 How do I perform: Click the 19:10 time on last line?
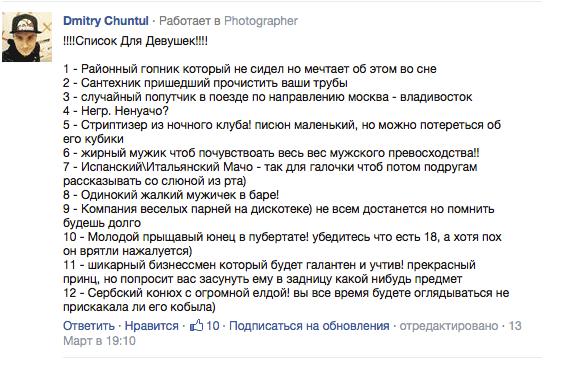coord(121,341)
